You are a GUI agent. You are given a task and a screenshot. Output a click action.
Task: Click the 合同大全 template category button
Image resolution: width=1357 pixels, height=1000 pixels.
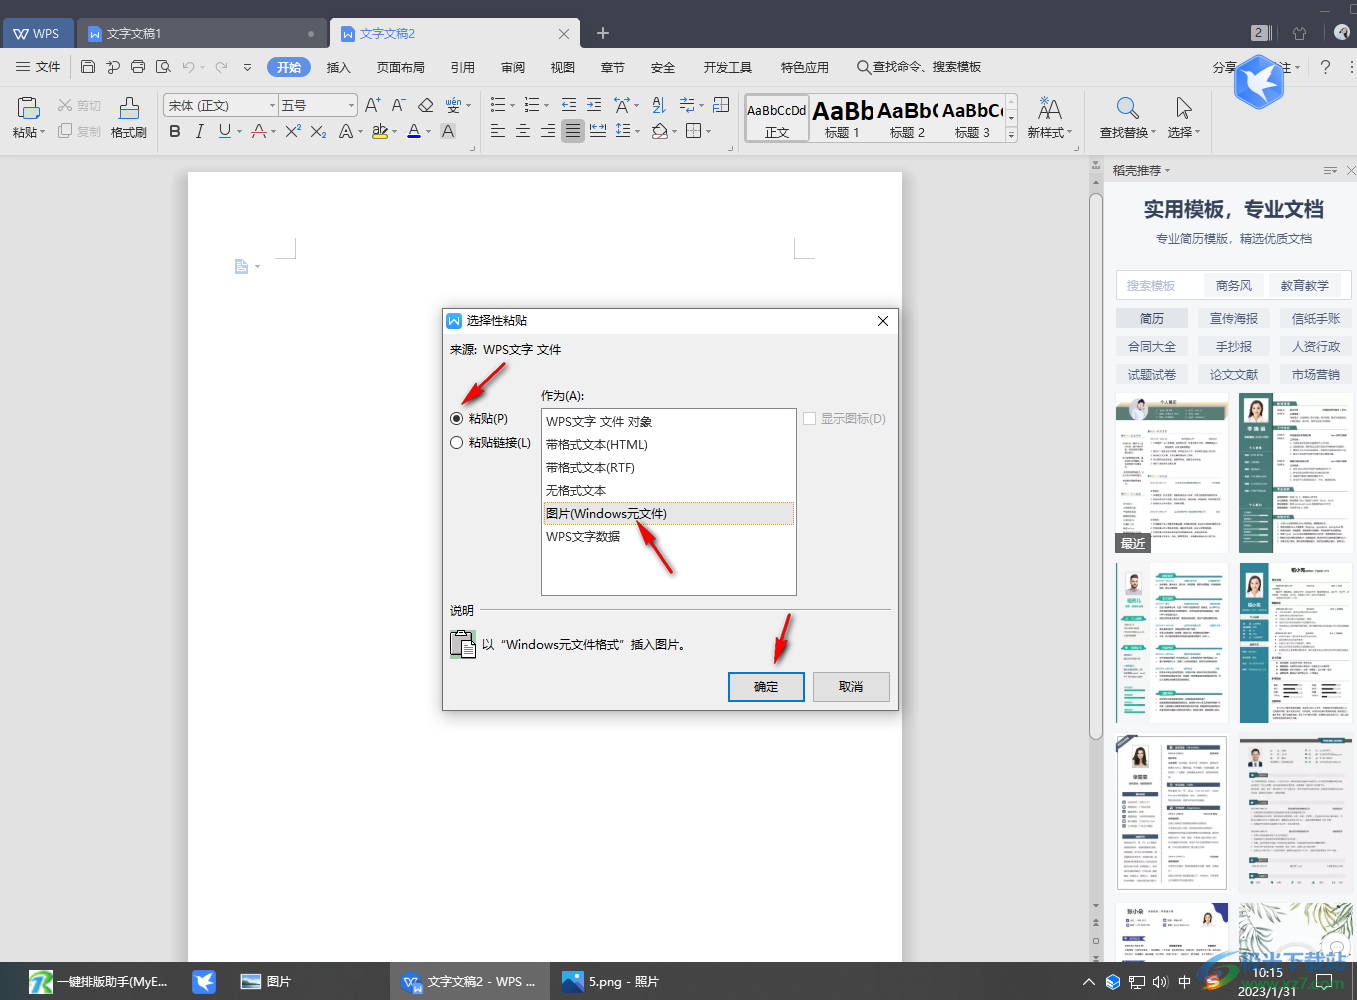1152,346
